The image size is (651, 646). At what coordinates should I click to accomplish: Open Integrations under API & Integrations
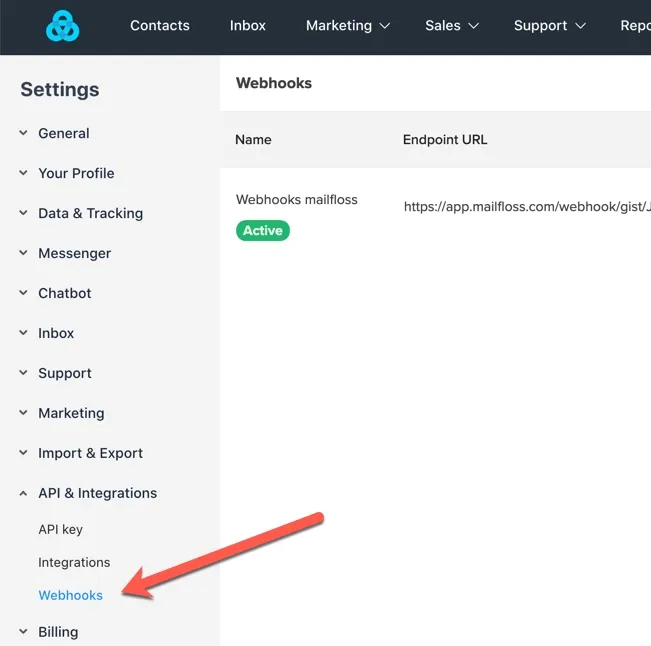pyautogui.click(x=74, y=563)
